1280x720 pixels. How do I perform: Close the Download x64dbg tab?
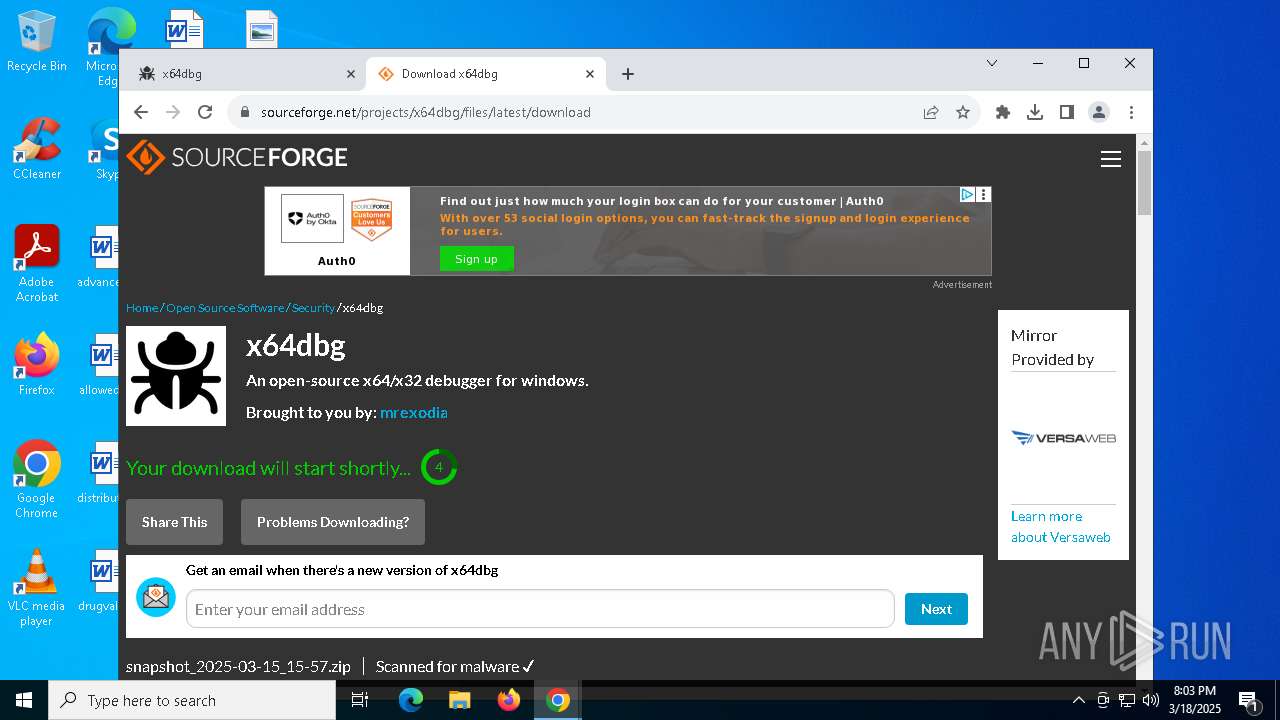(x=590, y=74)
